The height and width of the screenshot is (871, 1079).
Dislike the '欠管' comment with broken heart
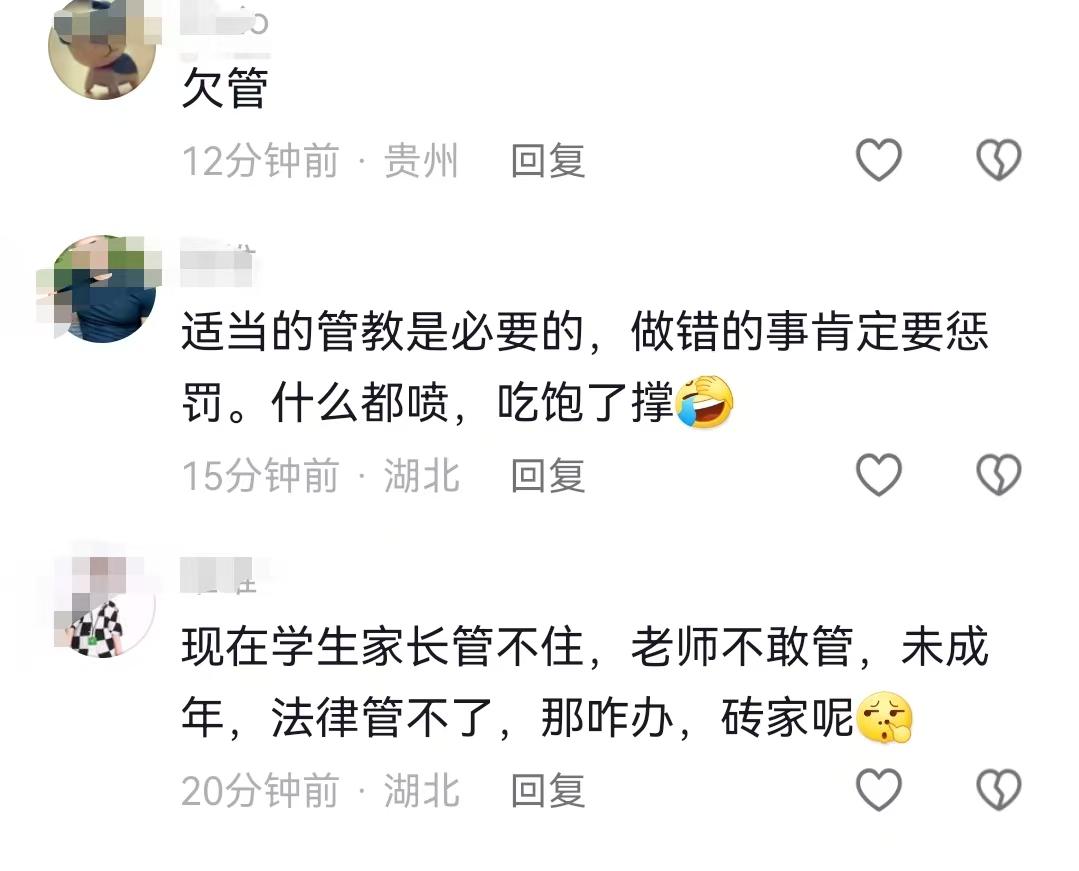coord(999,160)
